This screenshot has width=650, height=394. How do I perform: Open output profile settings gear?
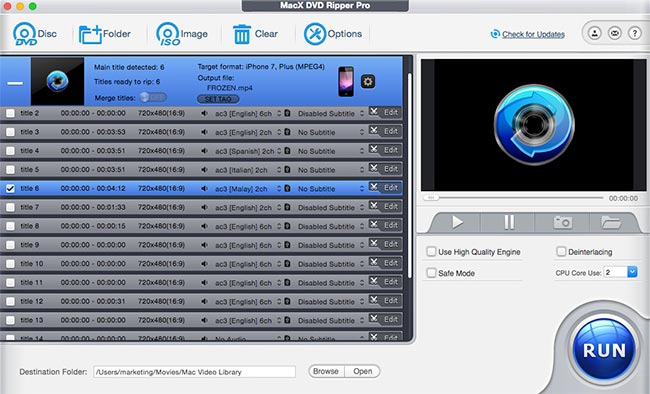368,81
